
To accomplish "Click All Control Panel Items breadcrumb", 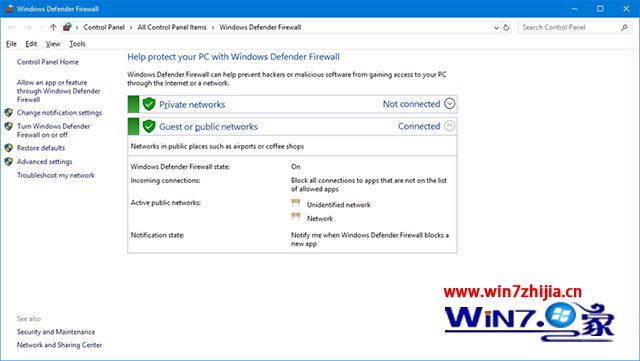I will [172, 27].
